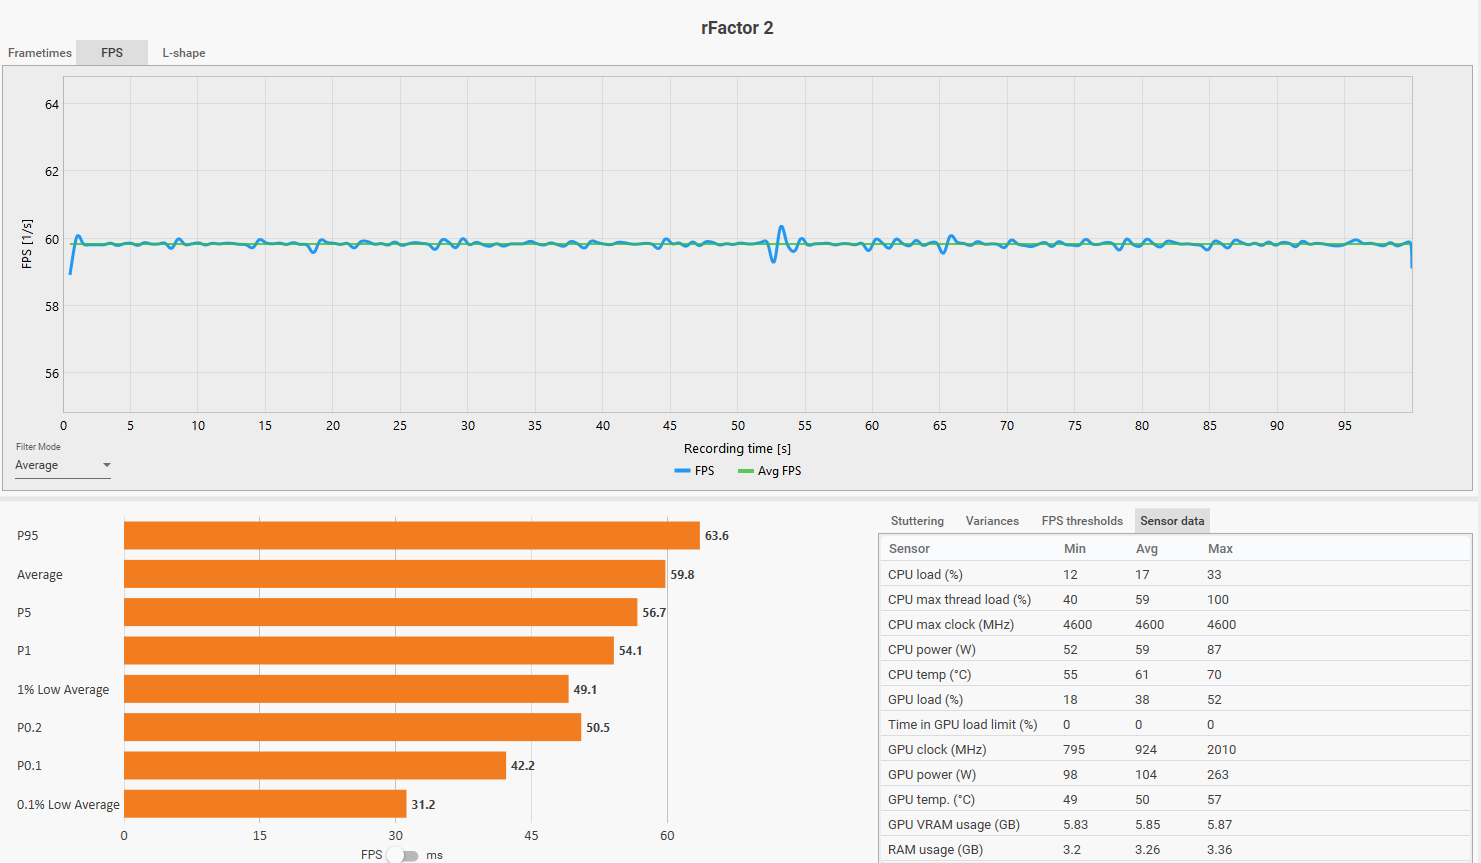Toggle the Avg FPS series in legend

(769, 471)
